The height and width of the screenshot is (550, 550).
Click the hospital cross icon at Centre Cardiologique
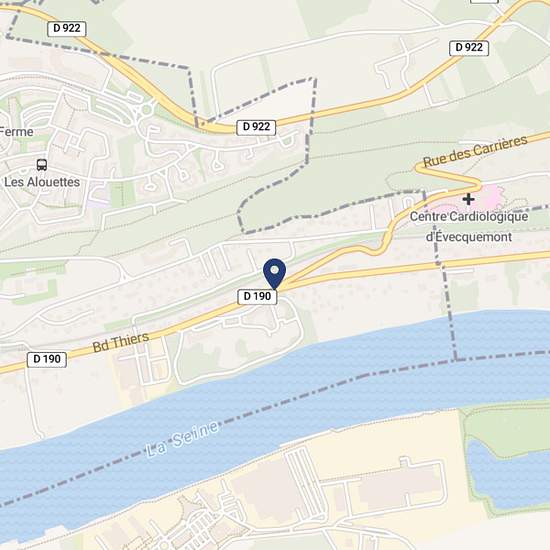(x=468, y=199)
